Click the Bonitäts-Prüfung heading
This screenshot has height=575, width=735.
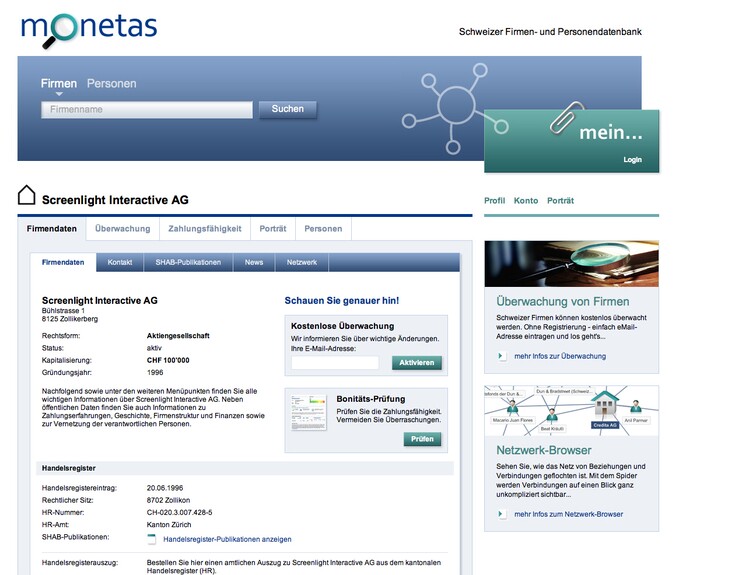coord(371,399)
